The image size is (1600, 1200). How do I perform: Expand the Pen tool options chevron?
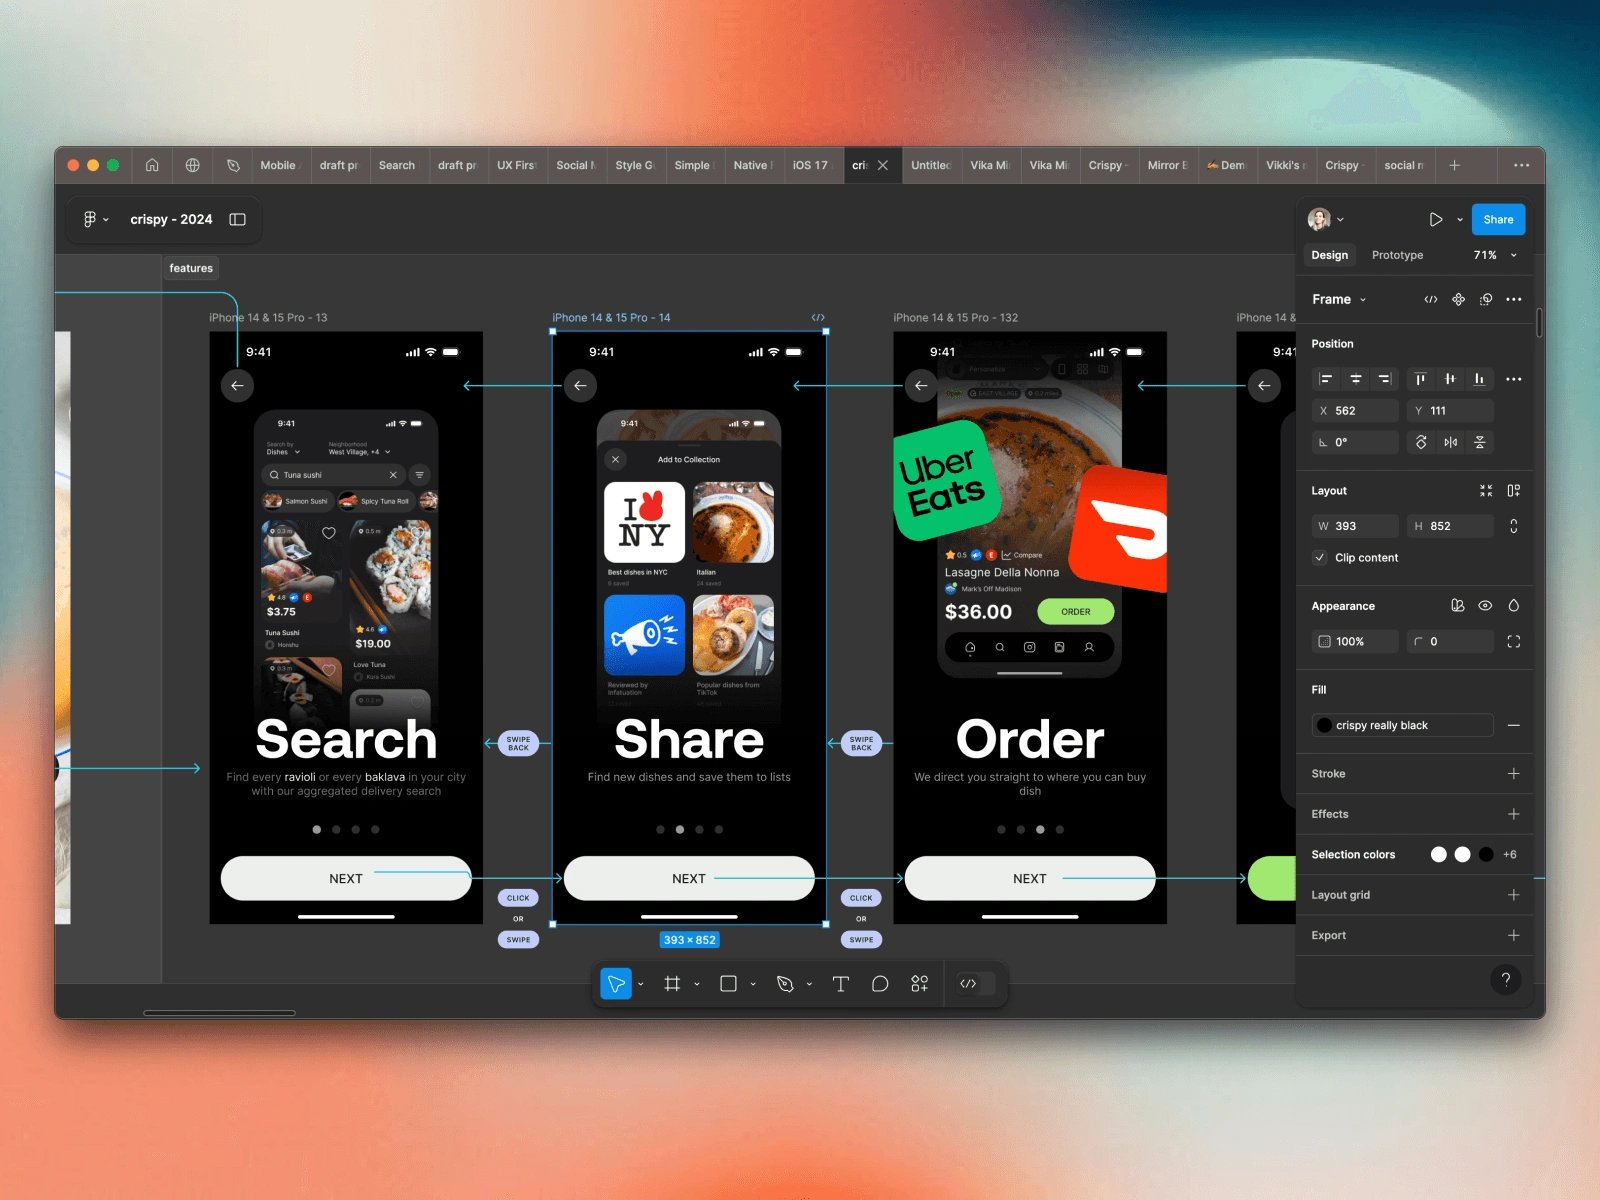coord(809,984)
